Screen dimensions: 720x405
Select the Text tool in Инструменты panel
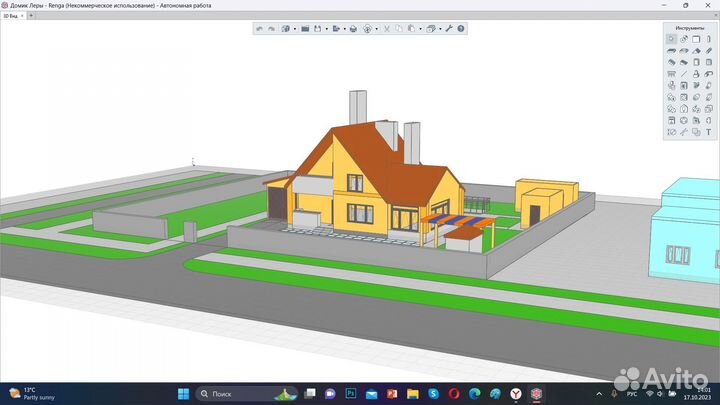708,132
